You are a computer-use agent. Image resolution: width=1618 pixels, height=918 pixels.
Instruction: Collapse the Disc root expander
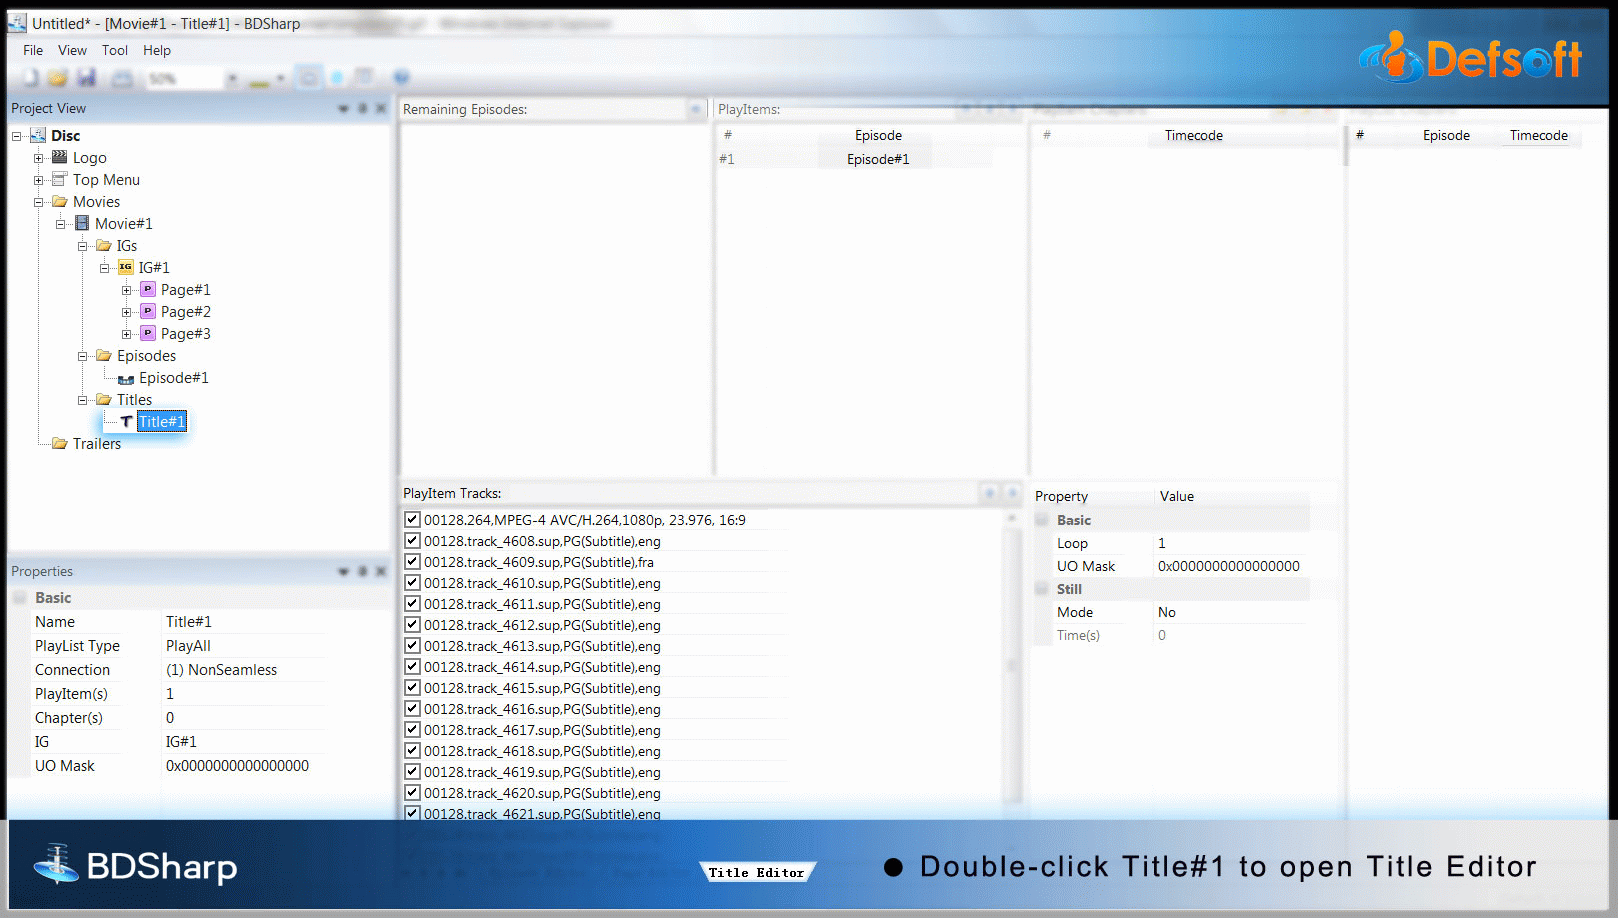16,136
